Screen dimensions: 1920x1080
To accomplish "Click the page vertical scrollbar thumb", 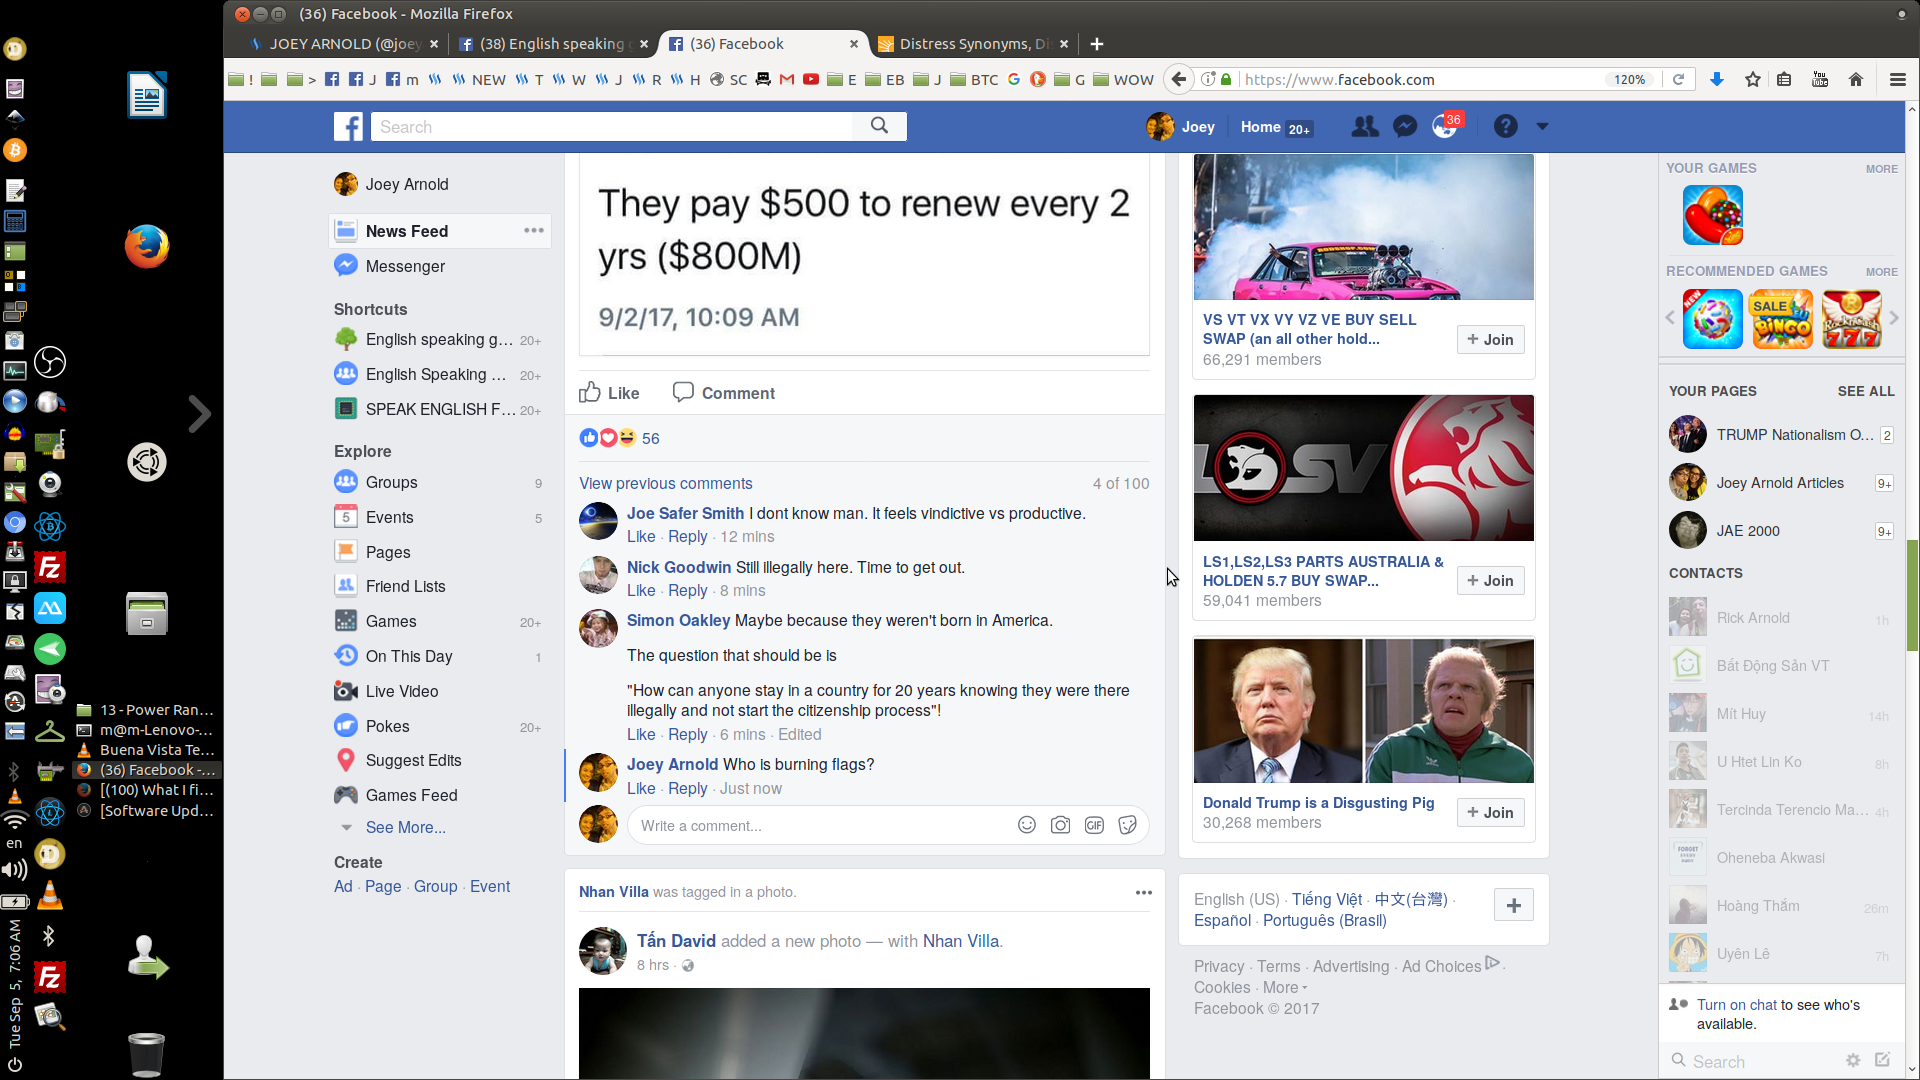I will coord(1912,595).
